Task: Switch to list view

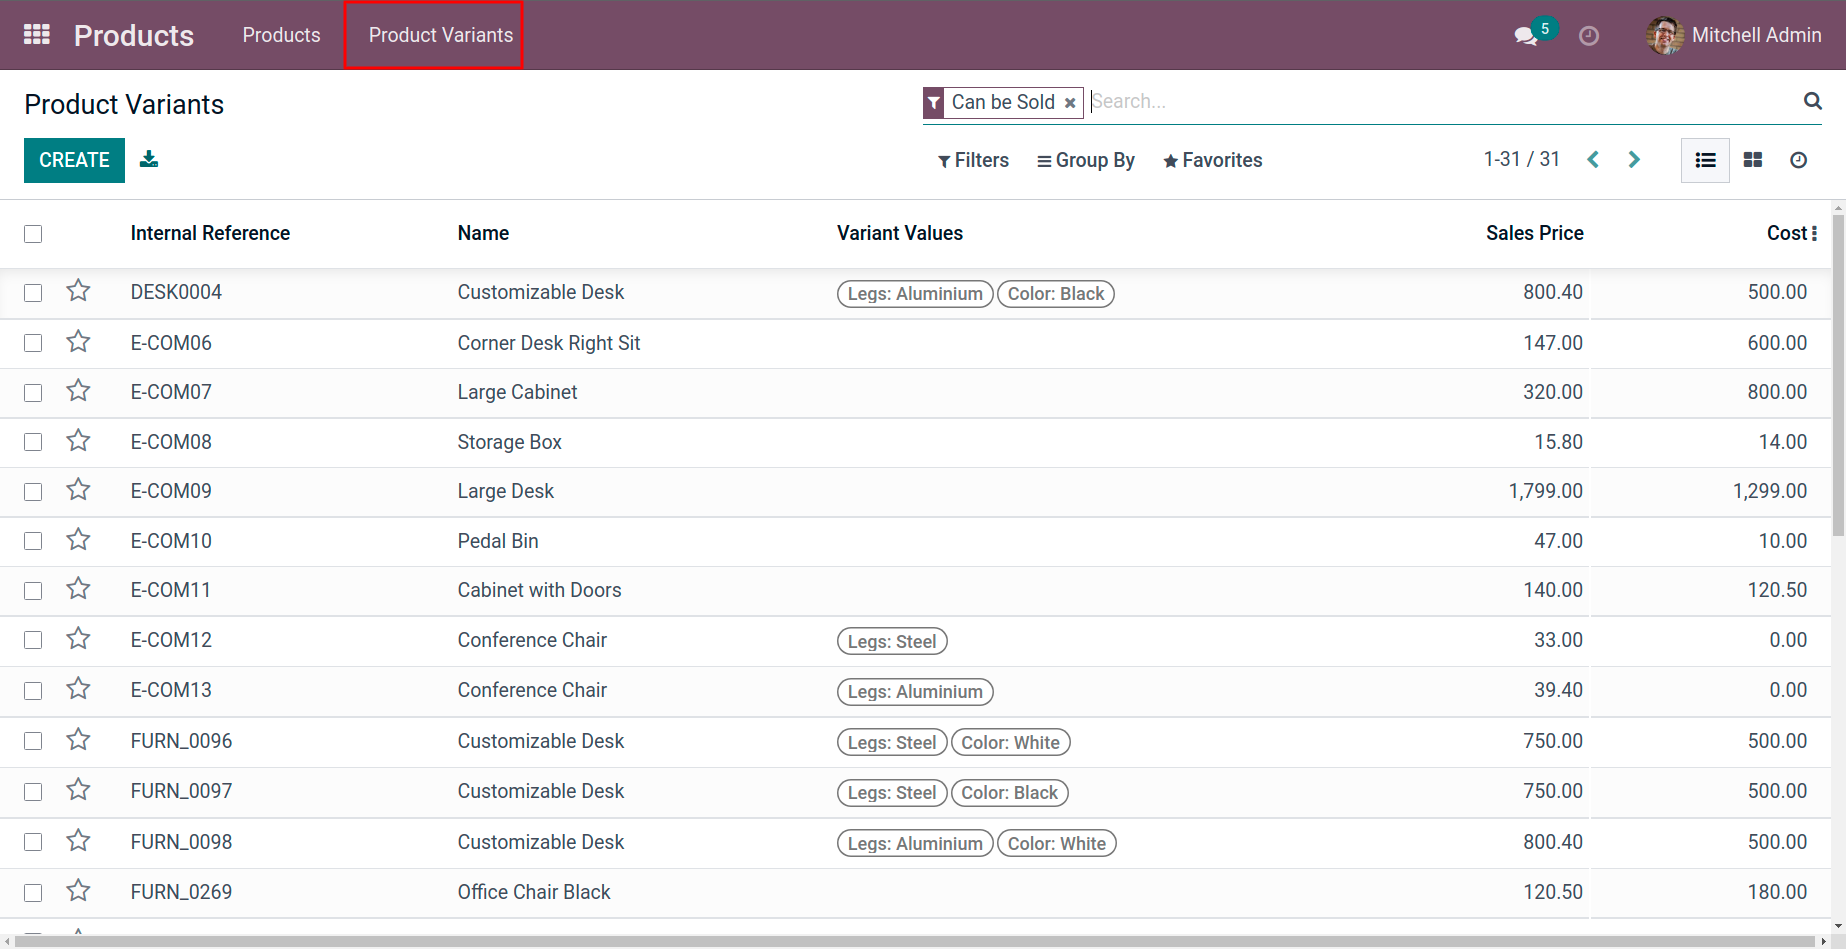Action: click(x=1706, y=160)
